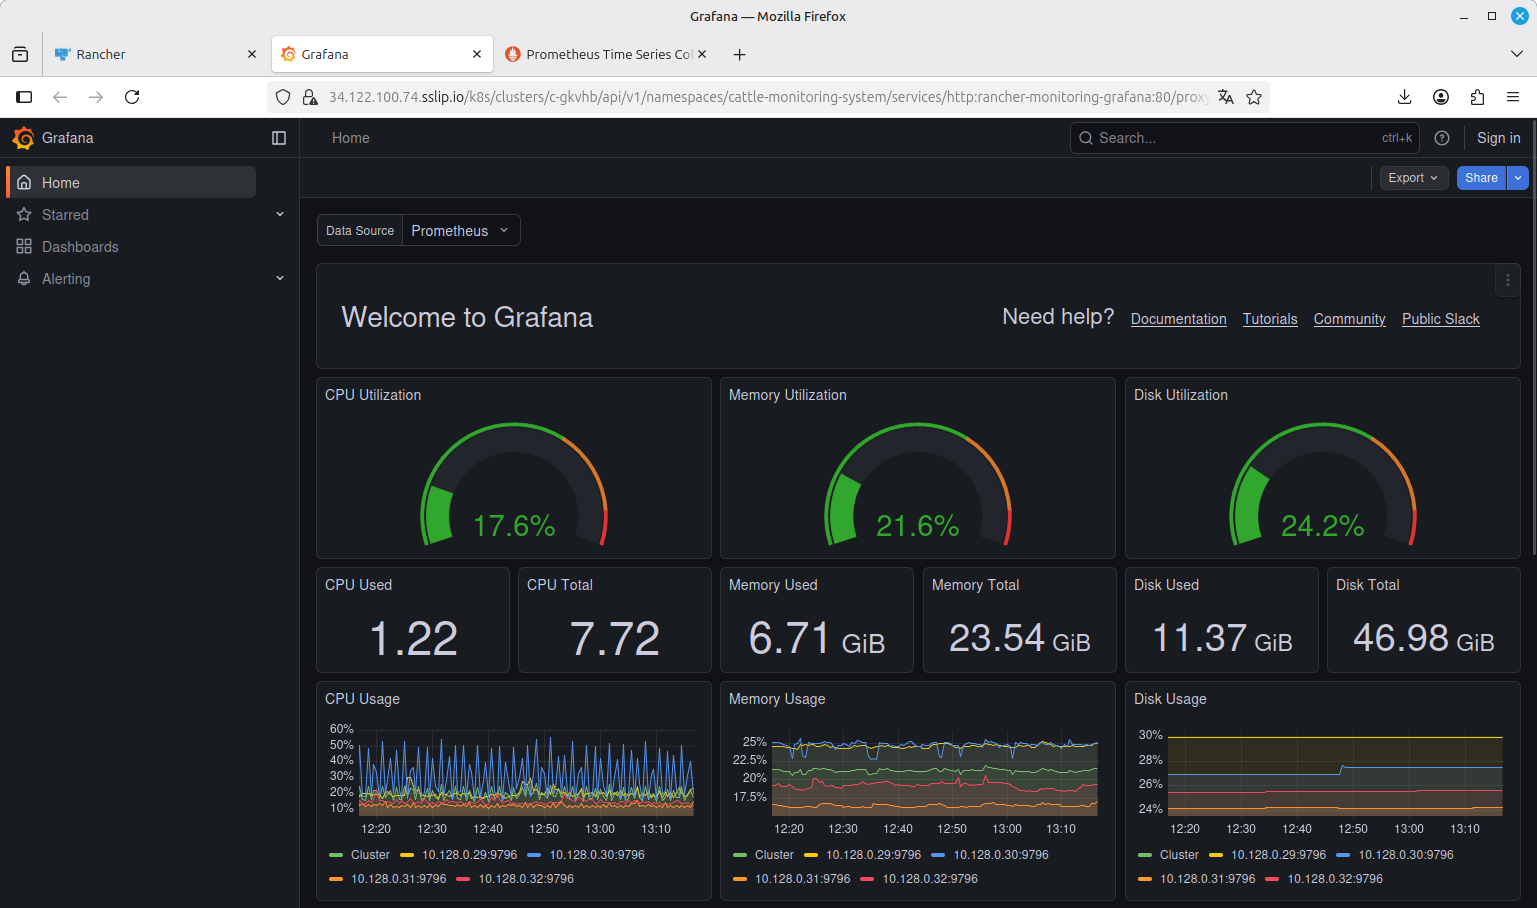Toggle Cluster series in CPU Usage legend
The width and height of the screenshot is (1537, 908).
click(x=360, y=855)
